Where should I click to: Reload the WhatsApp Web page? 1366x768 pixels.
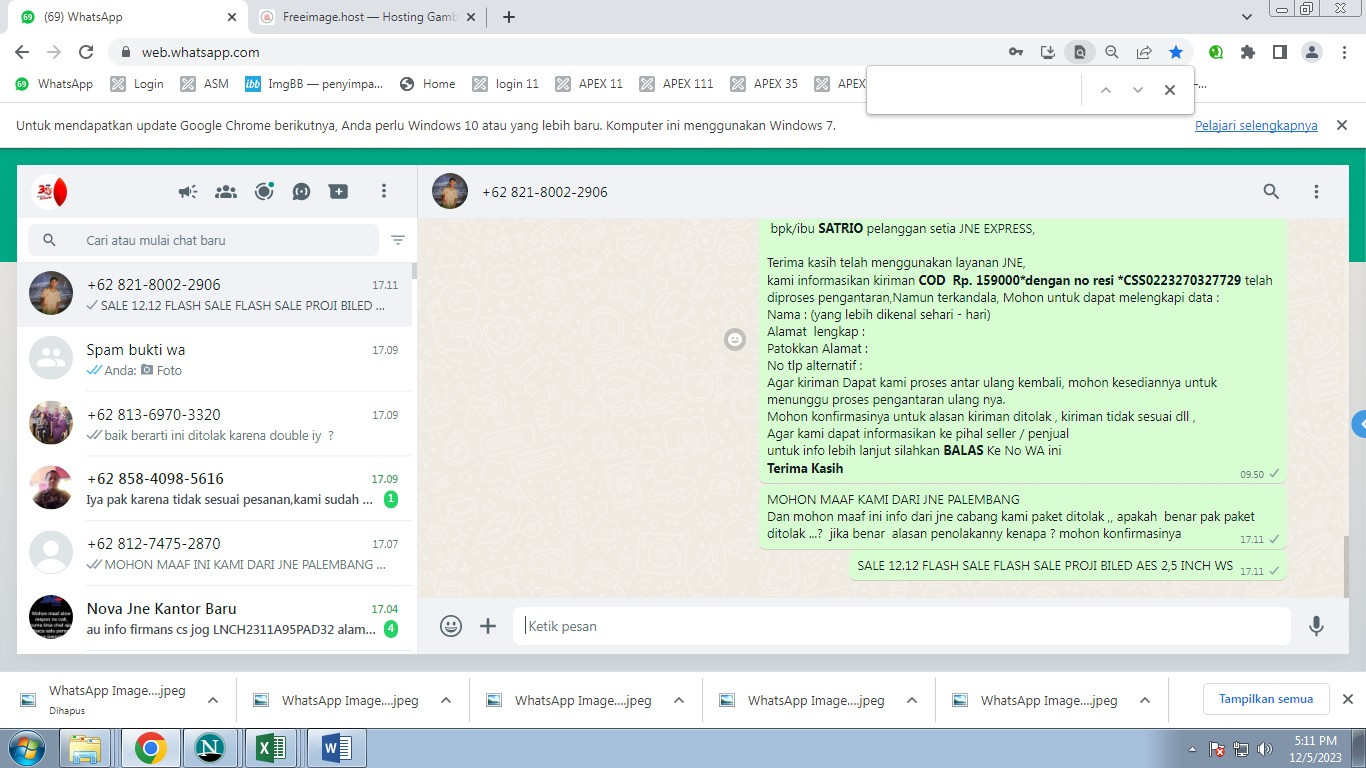click(86, 52)
